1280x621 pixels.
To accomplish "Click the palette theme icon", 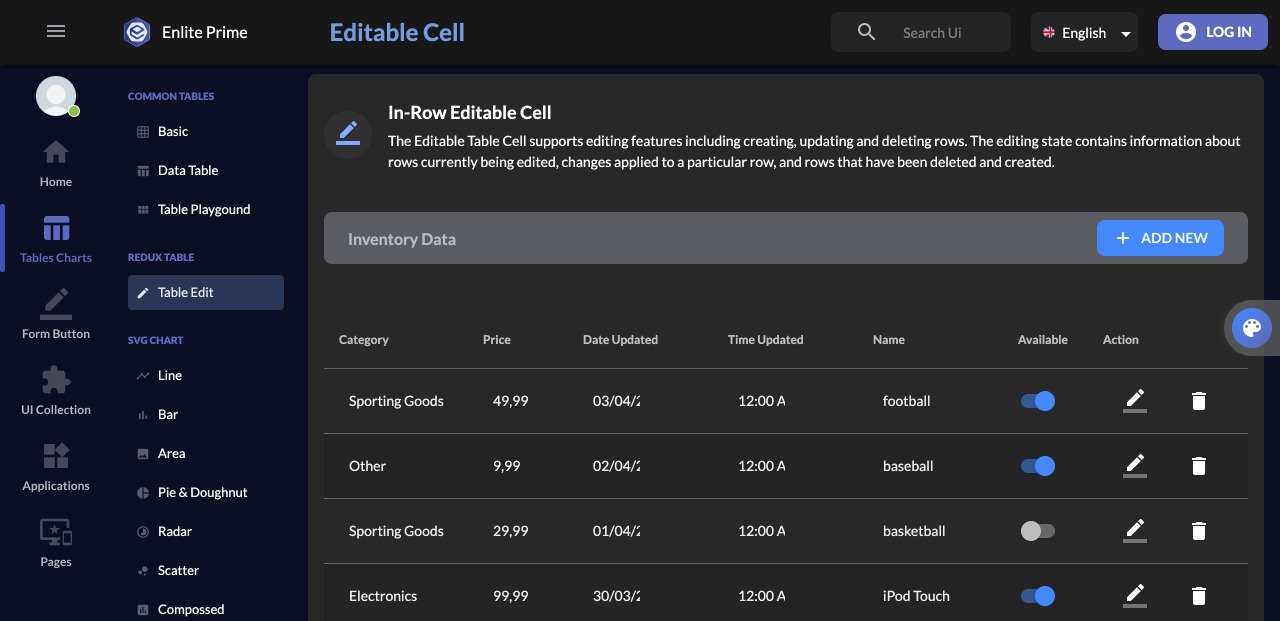I will click(x=1251, y=327).
